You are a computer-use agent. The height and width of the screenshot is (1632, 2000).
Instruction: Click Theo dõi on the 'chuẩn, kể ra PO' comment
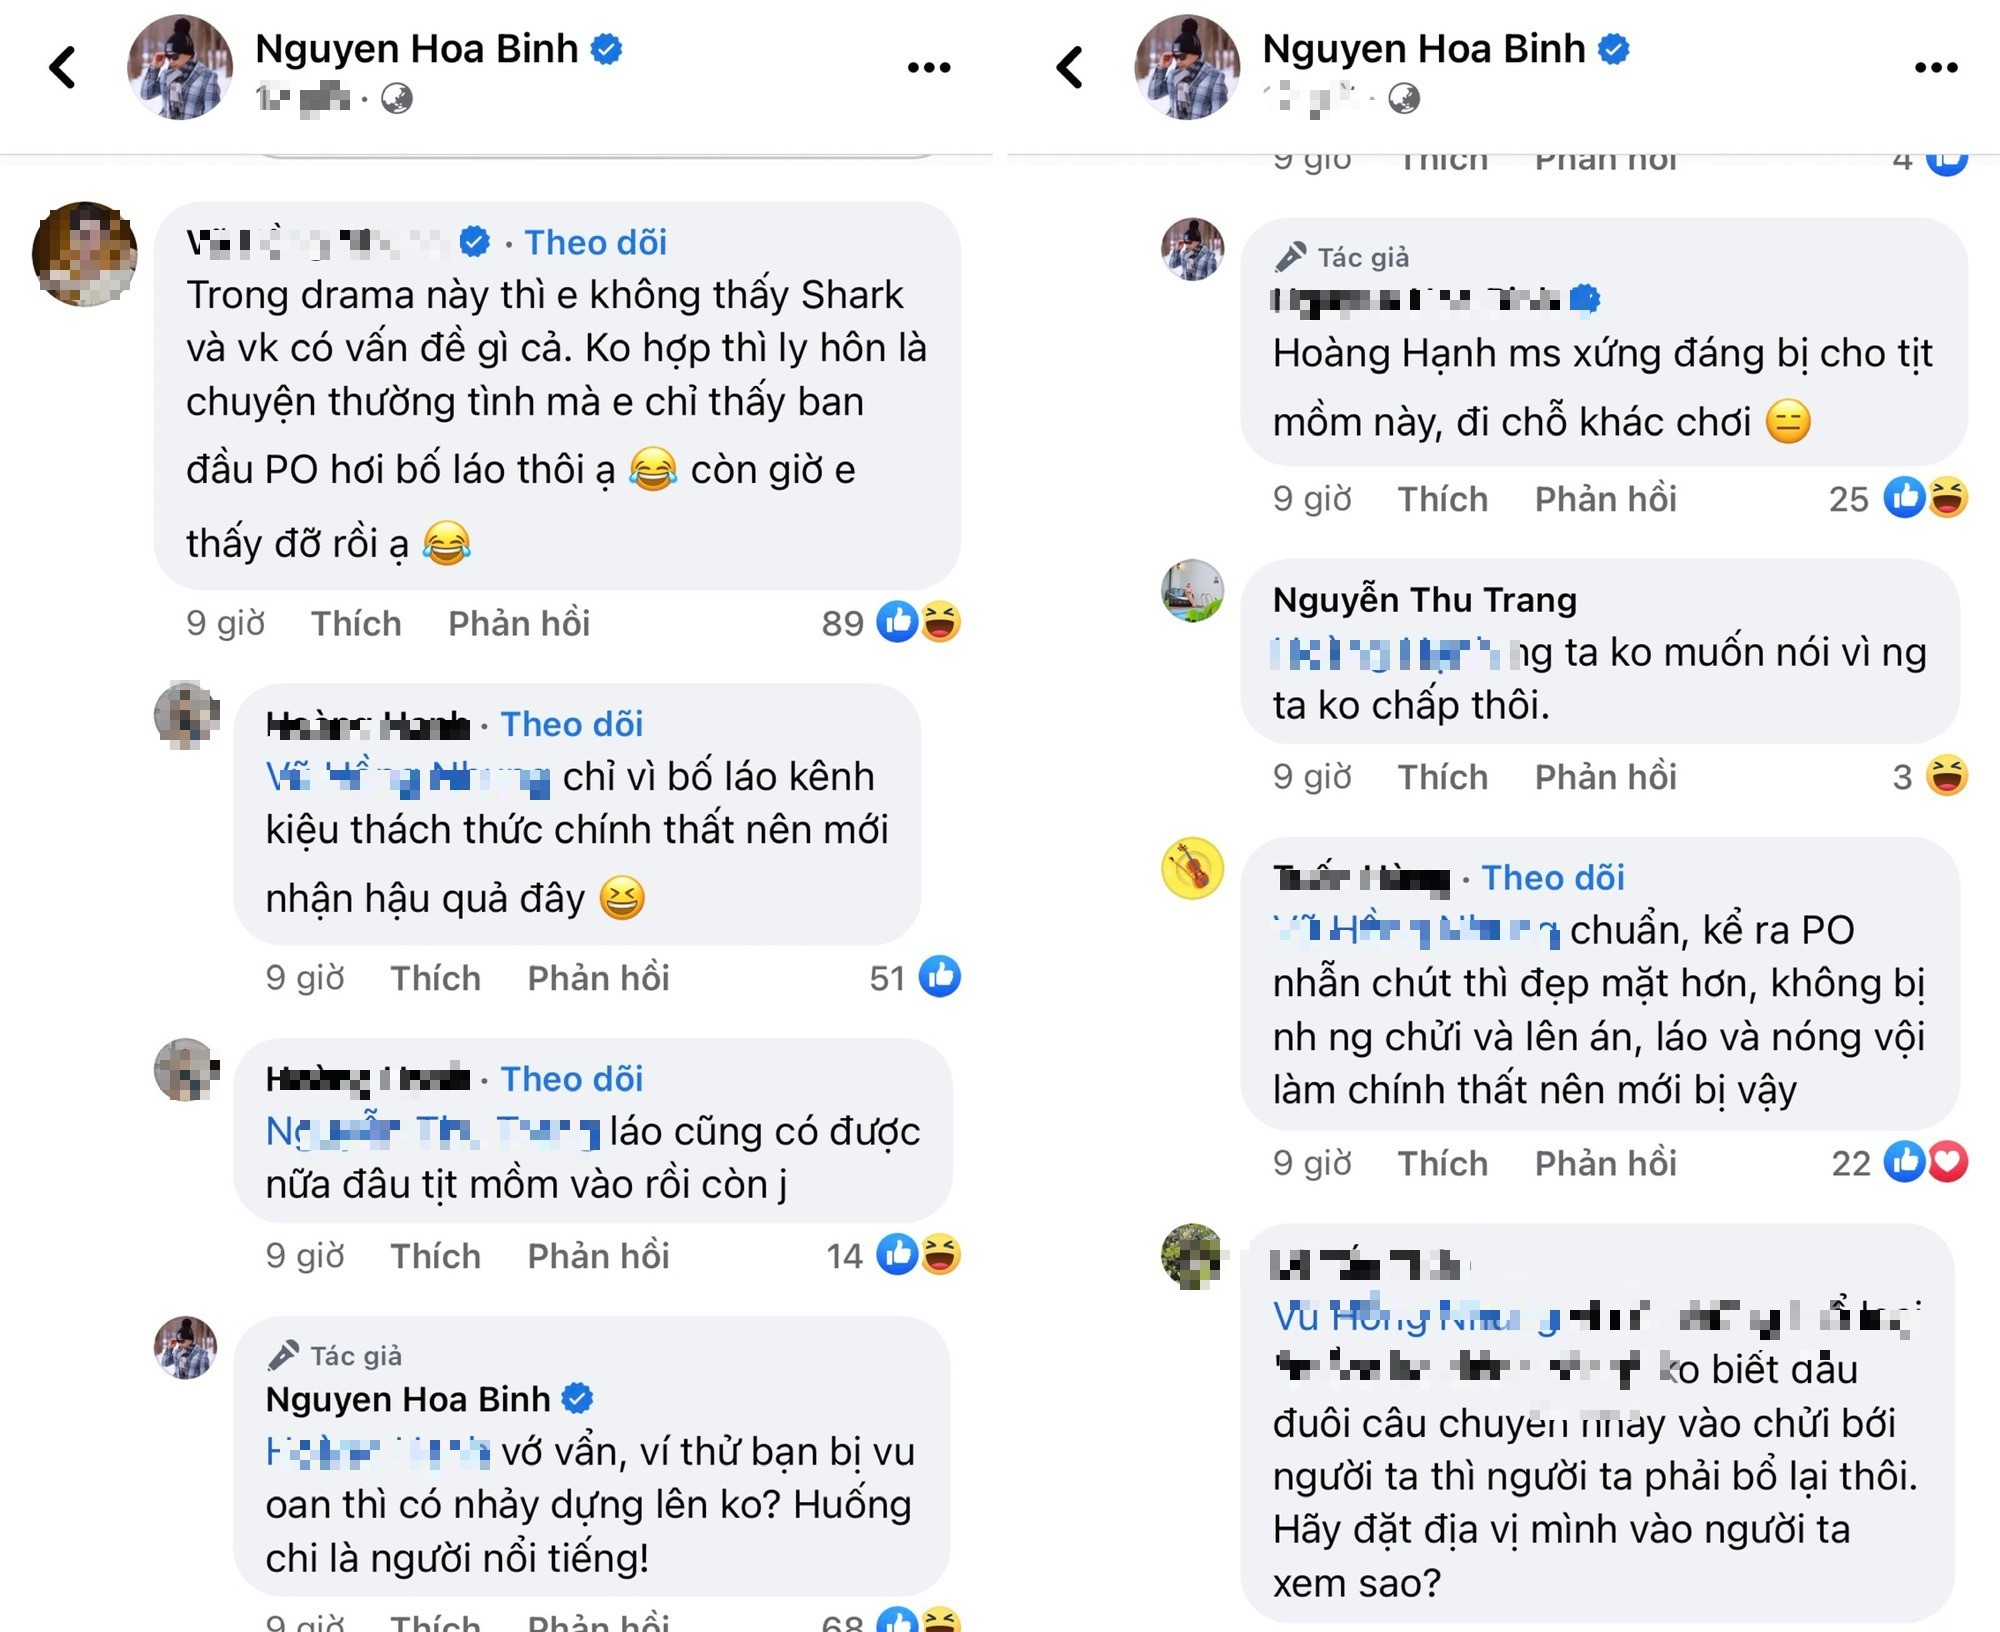click(x=1552, y=877)
